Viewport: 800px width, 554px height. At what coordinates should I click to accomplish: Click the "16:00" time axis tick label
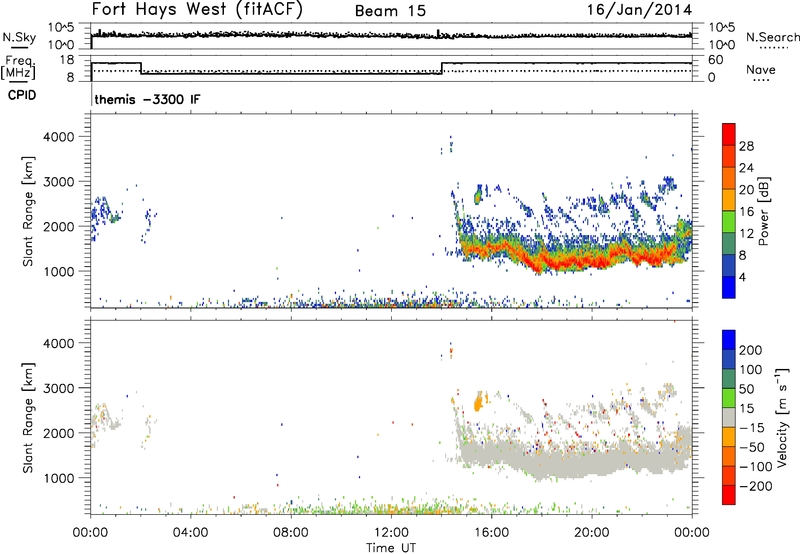tap(491, 533)
